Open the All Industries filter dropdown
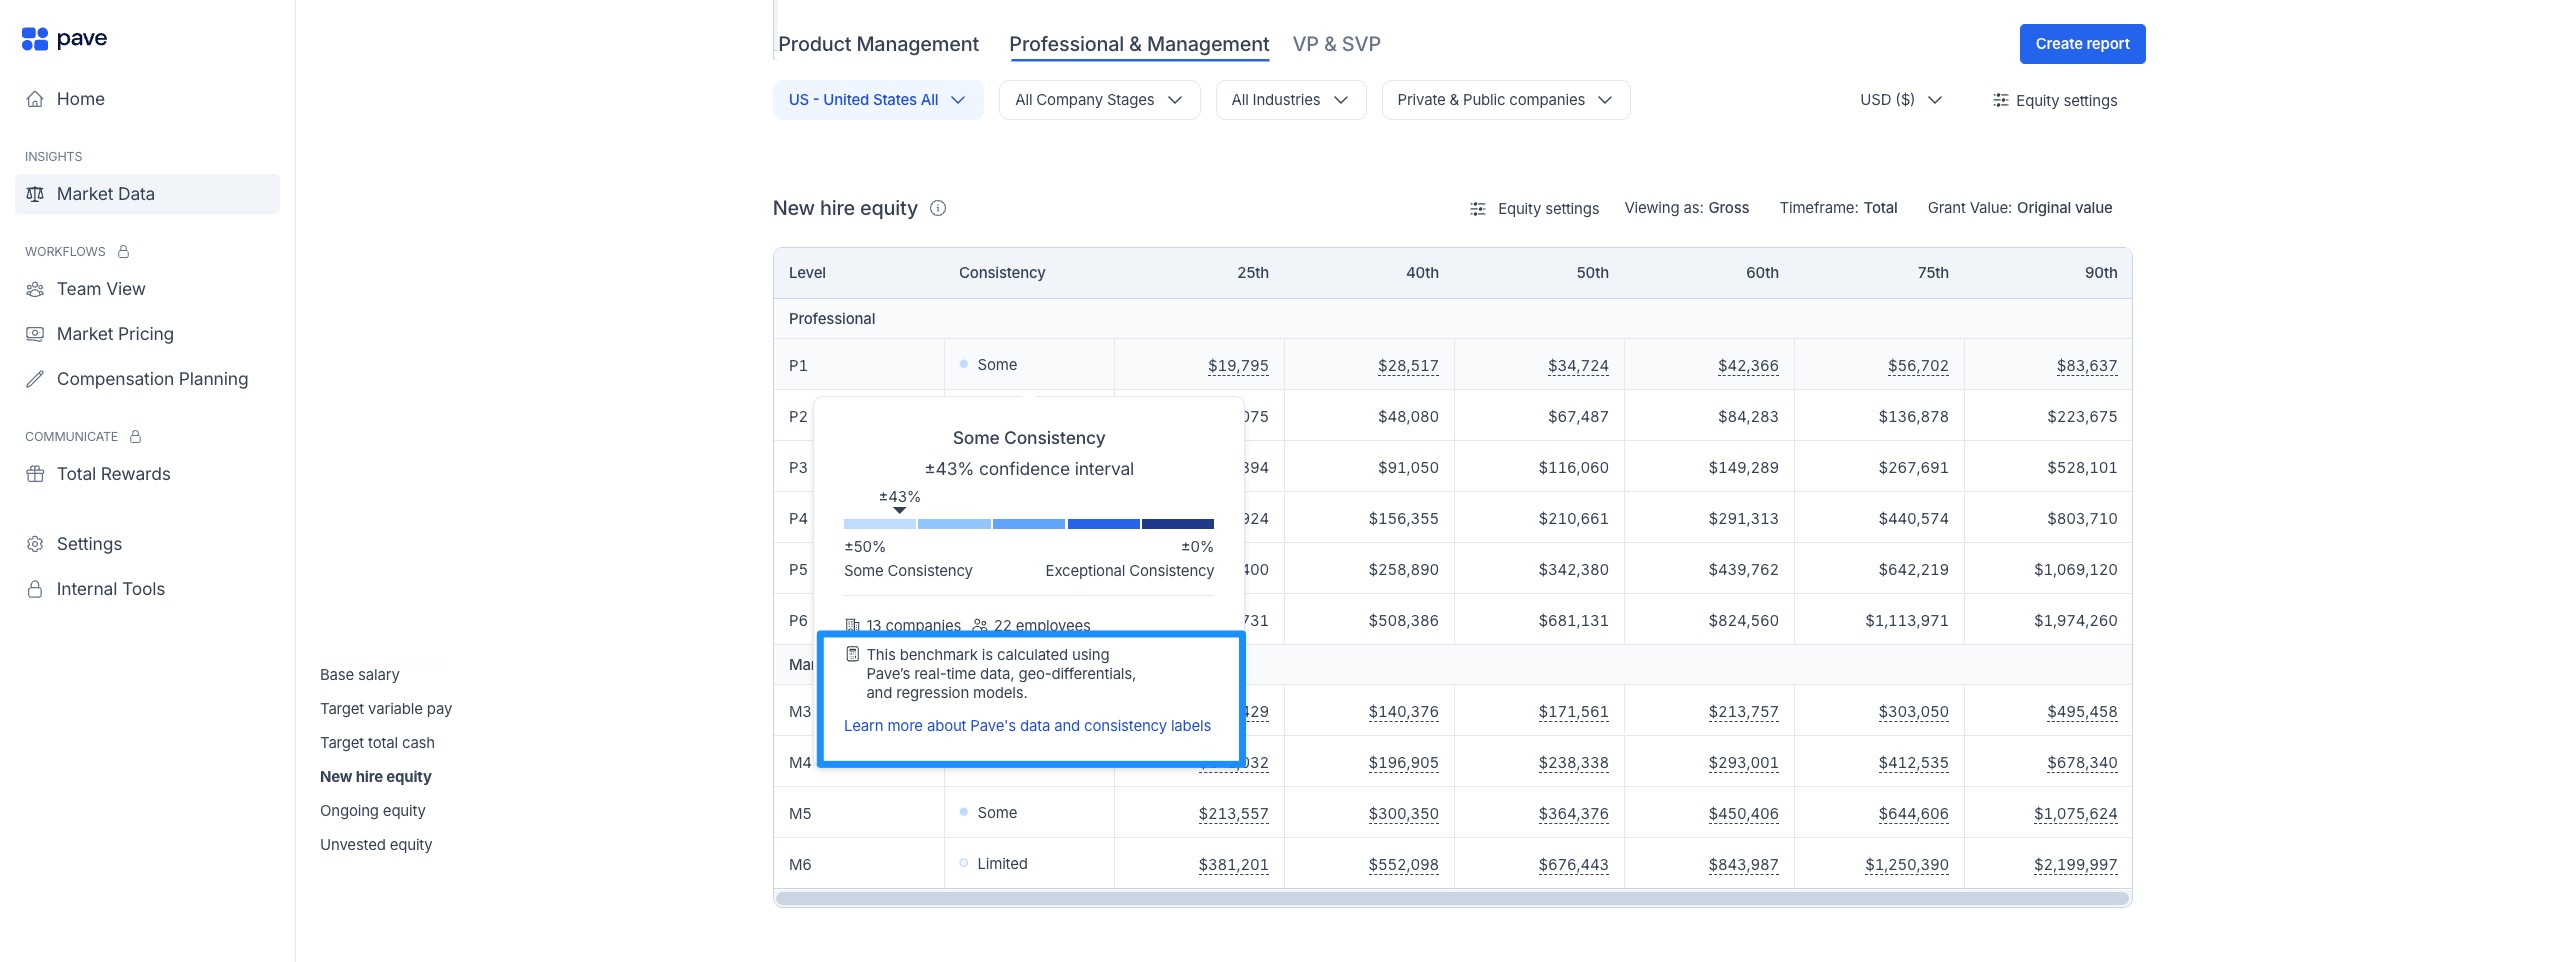 [1289, 100]
